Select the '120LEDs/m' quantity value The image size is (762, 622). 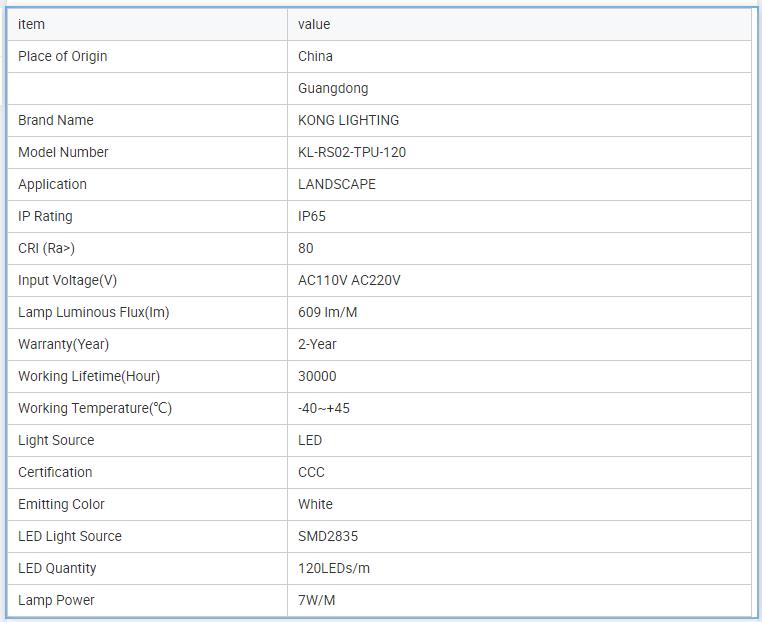click(x=334, y=568)
